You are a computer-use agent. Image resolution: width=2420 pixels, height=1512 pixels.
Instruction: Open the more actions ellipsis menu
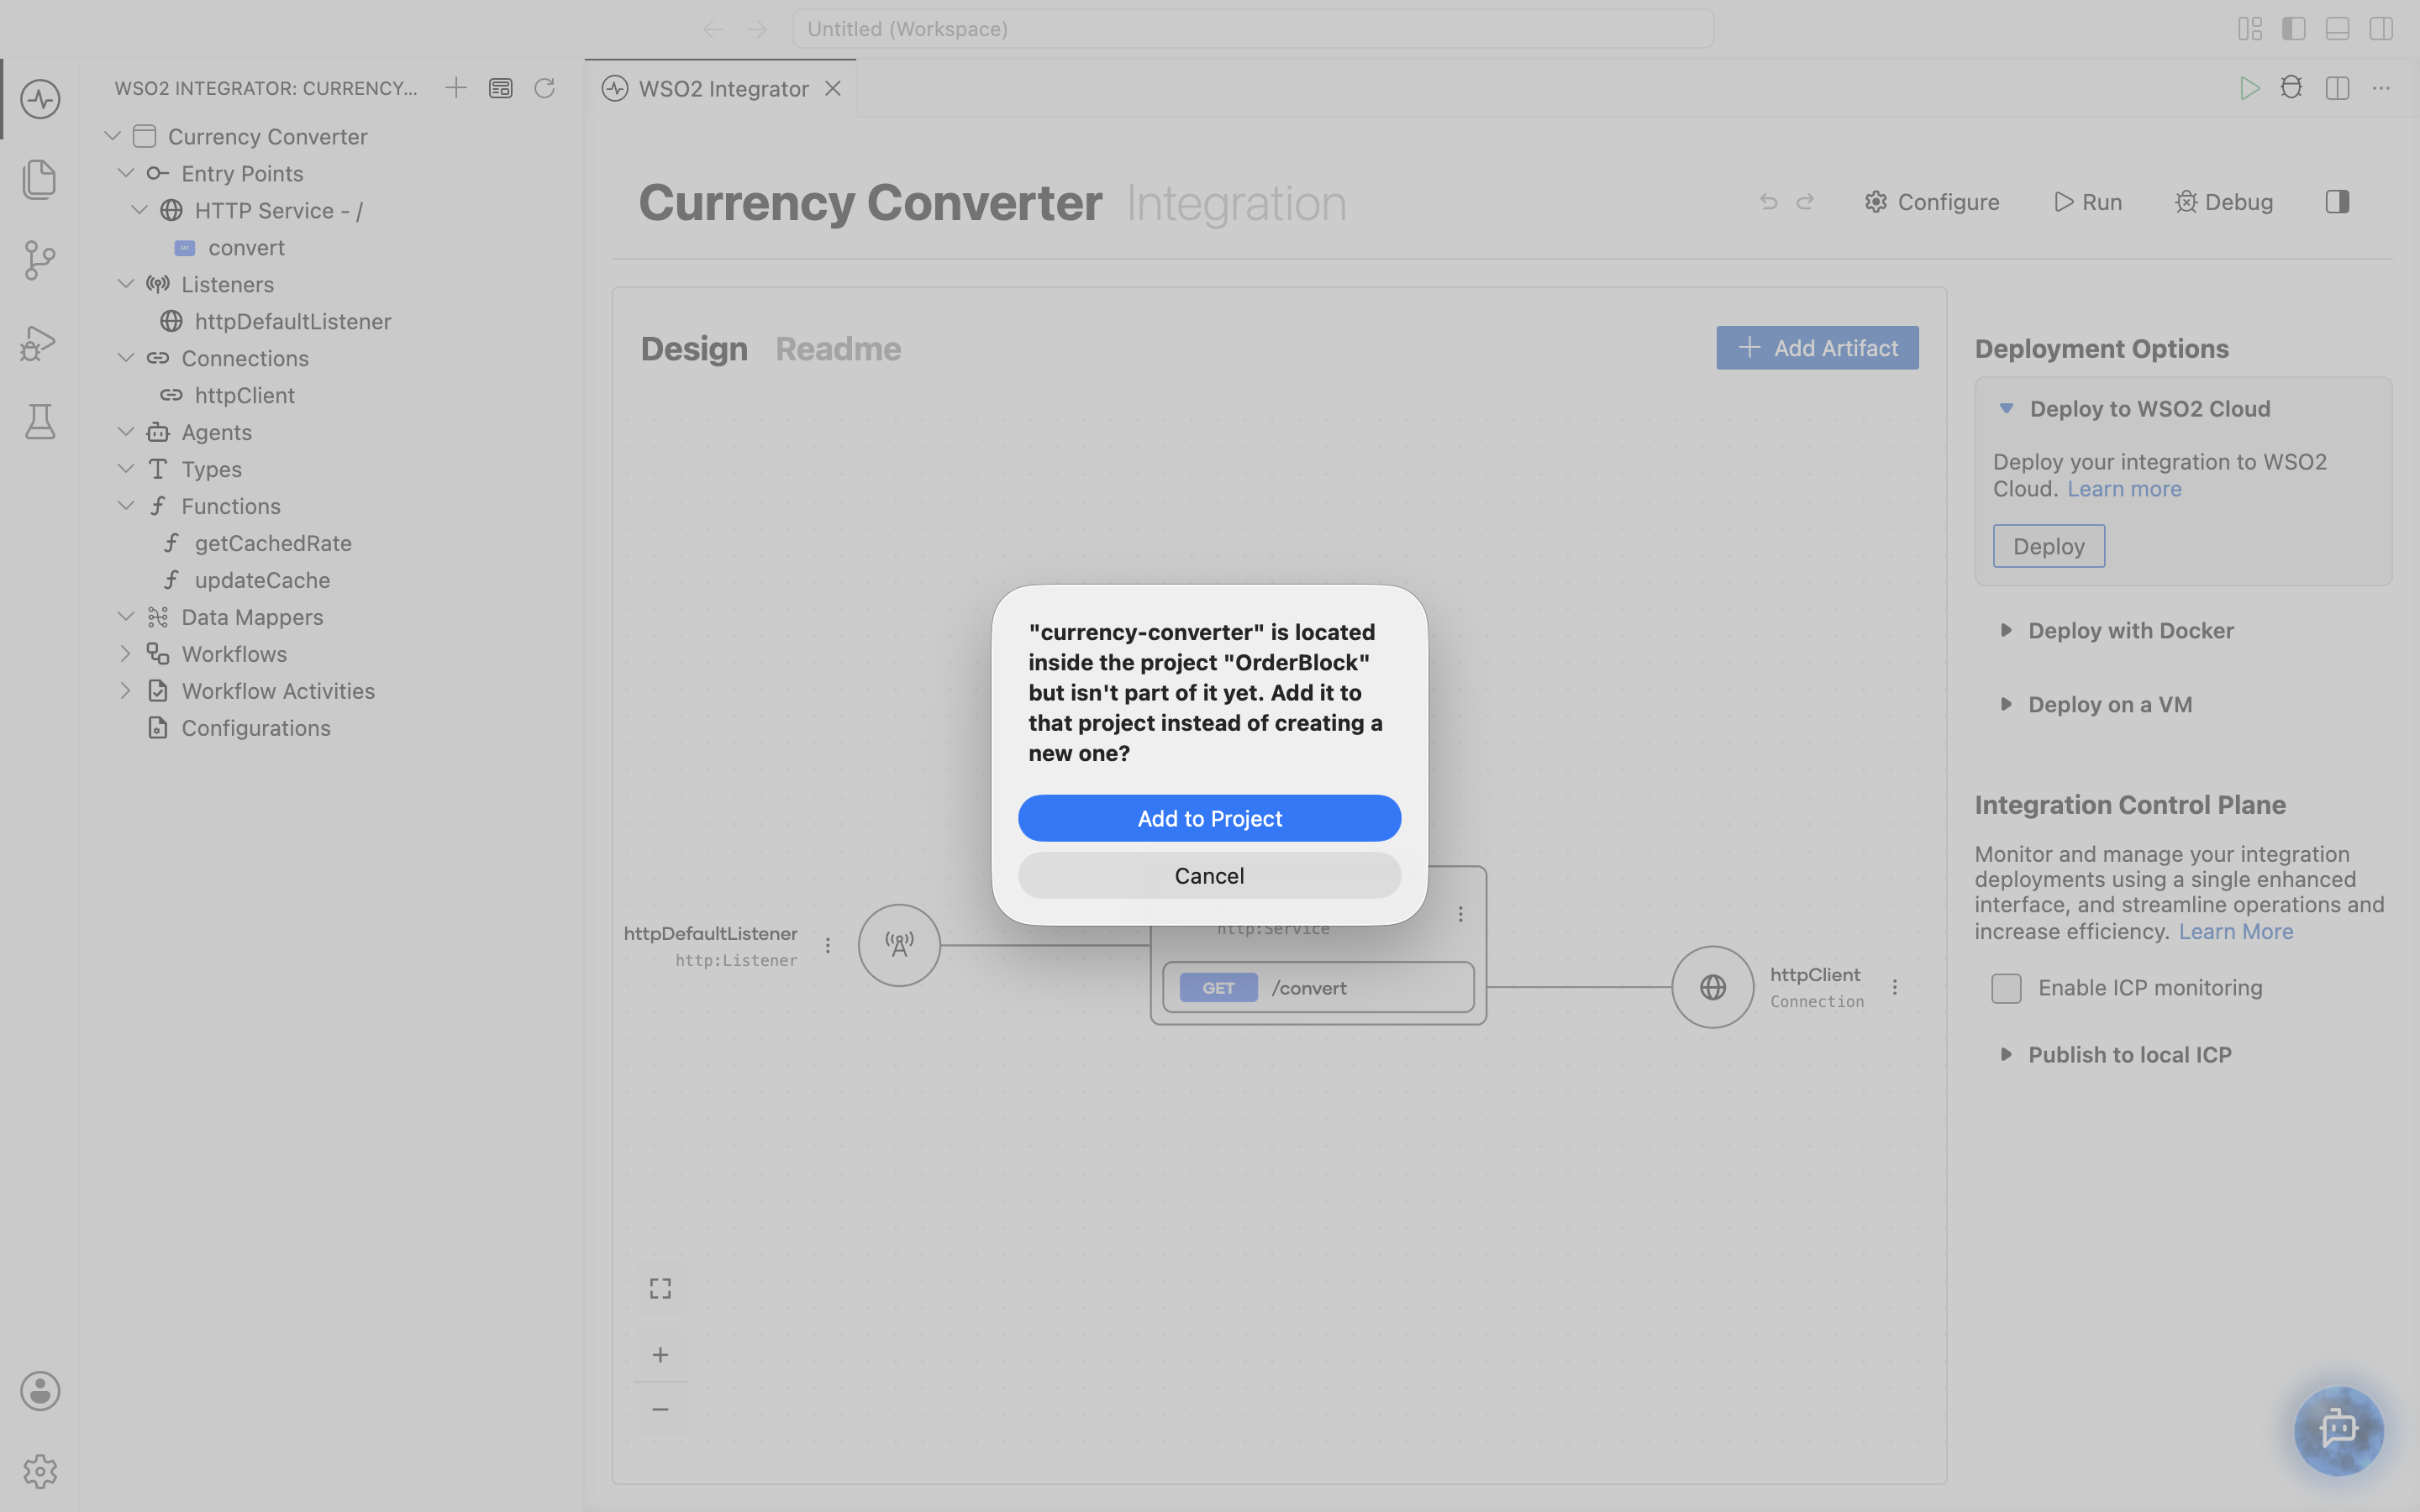click(x=2381, y=88)
